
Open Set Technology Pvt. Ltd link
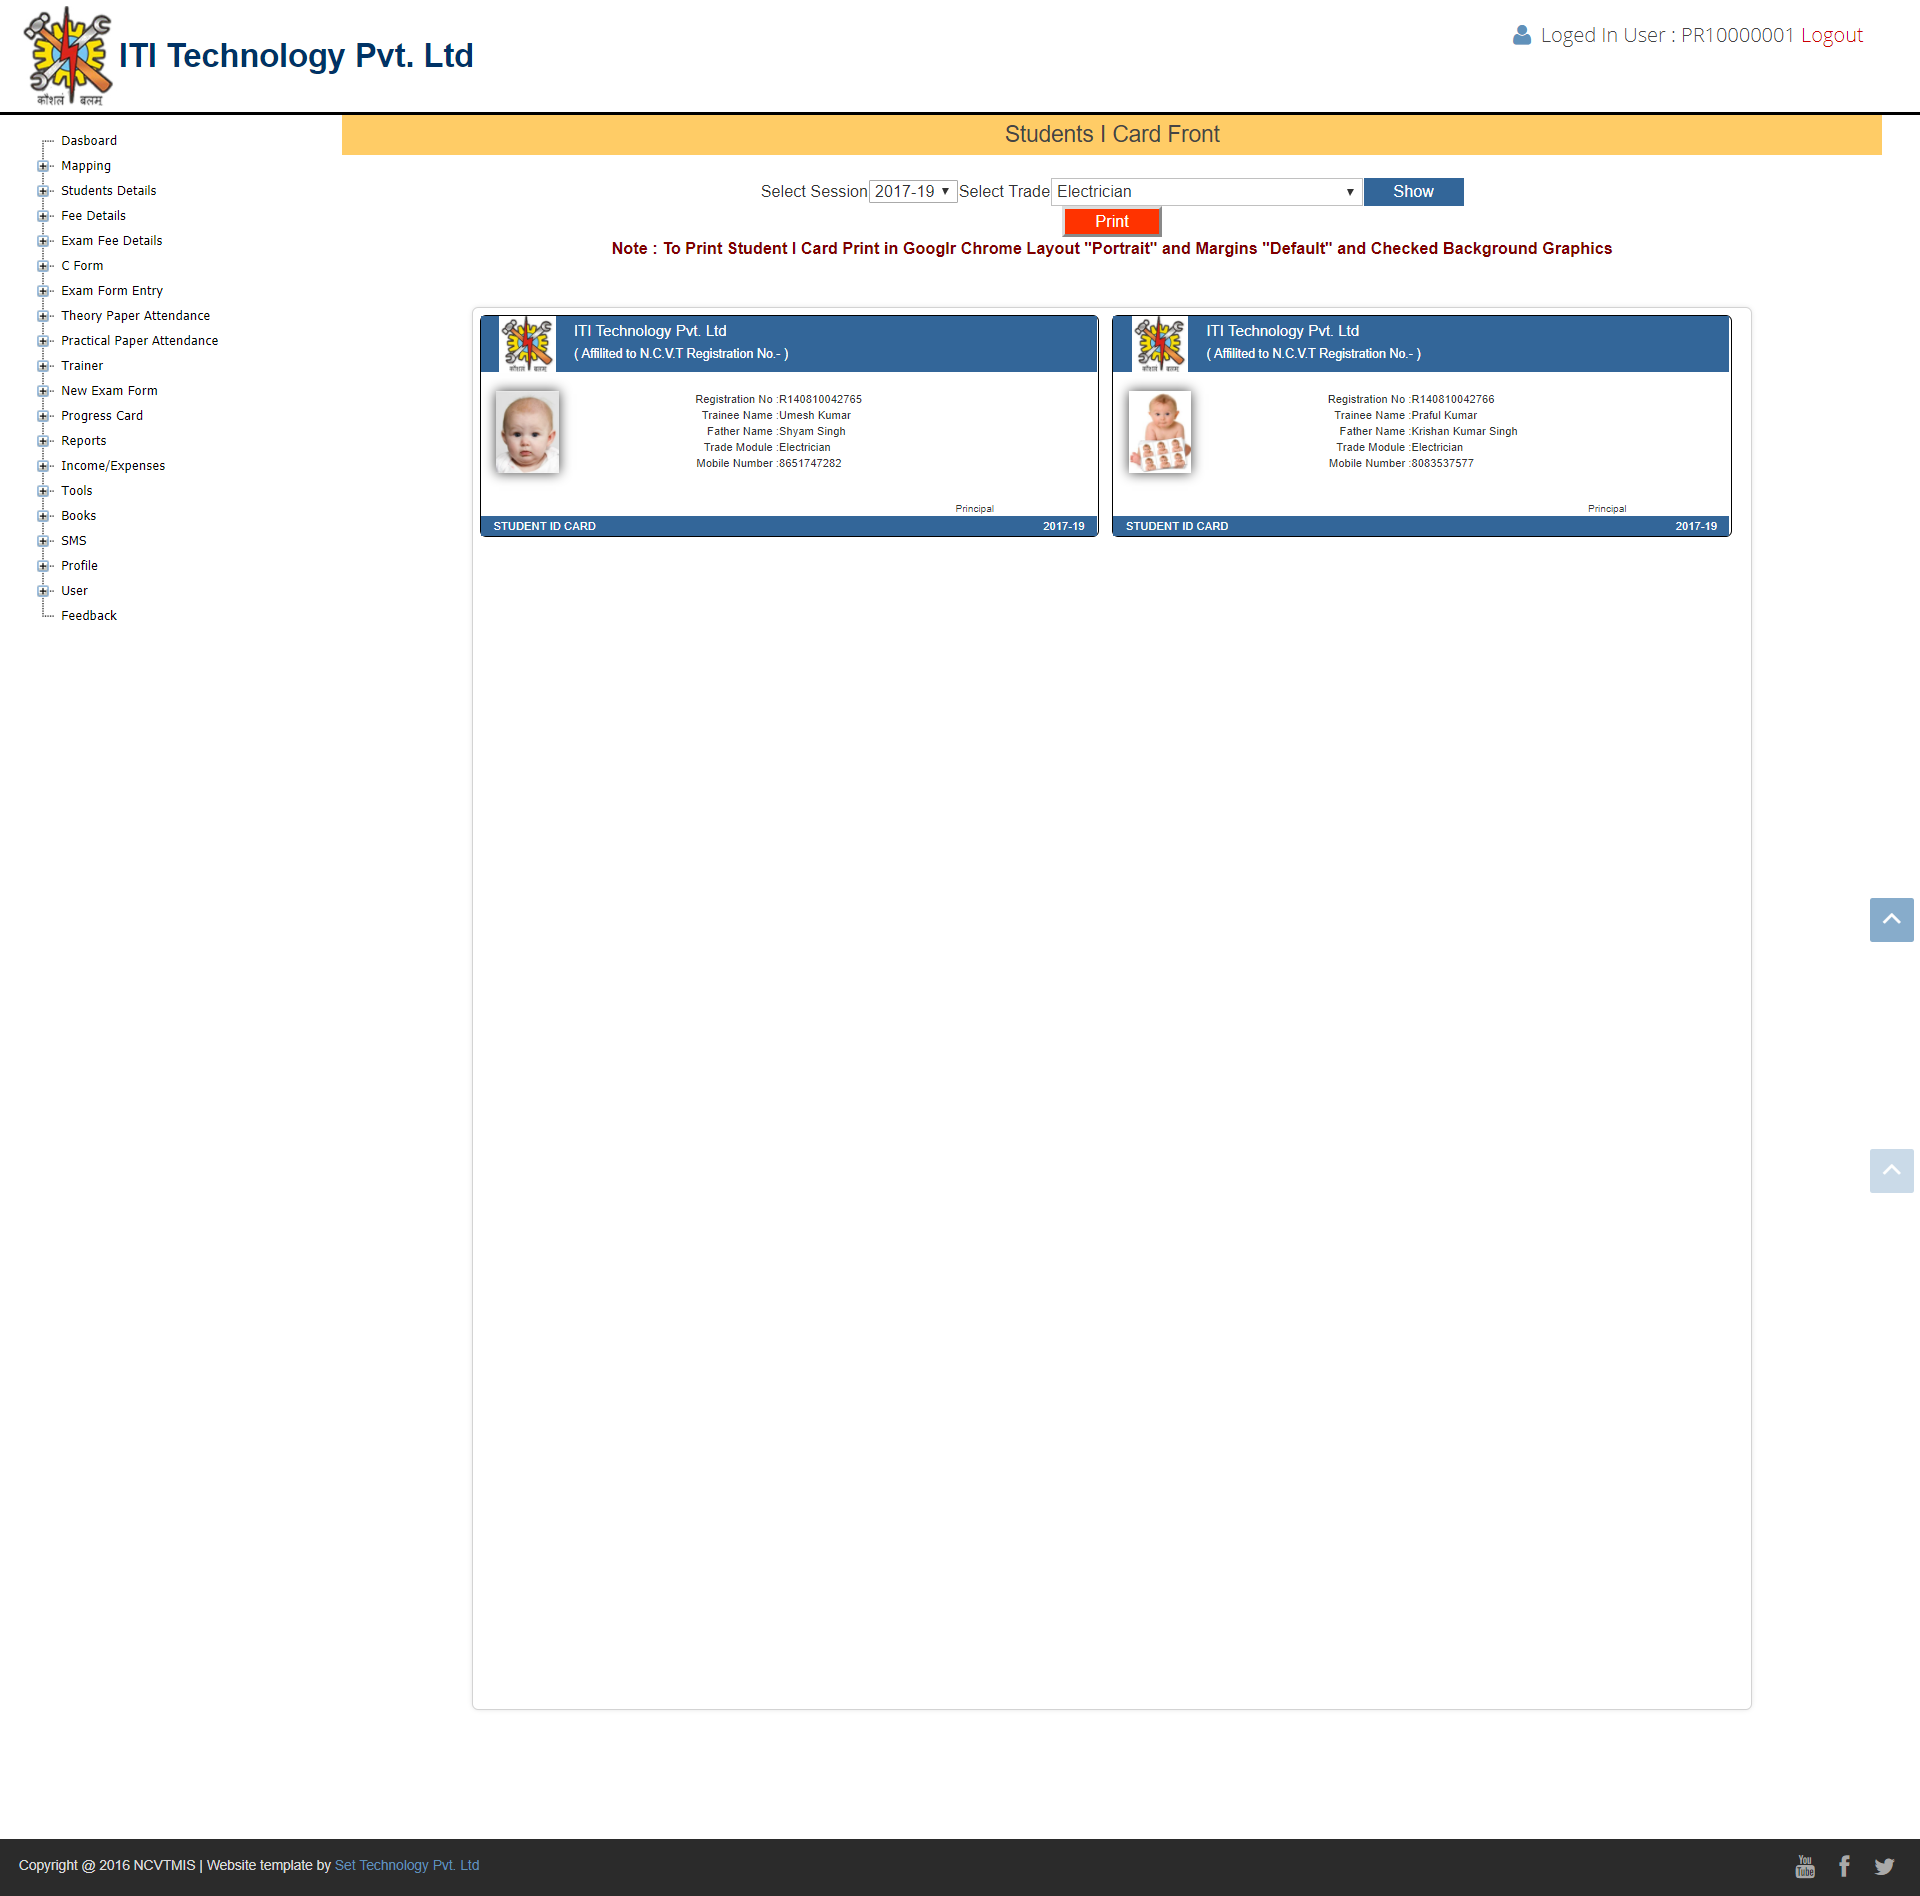[407, 1865]
